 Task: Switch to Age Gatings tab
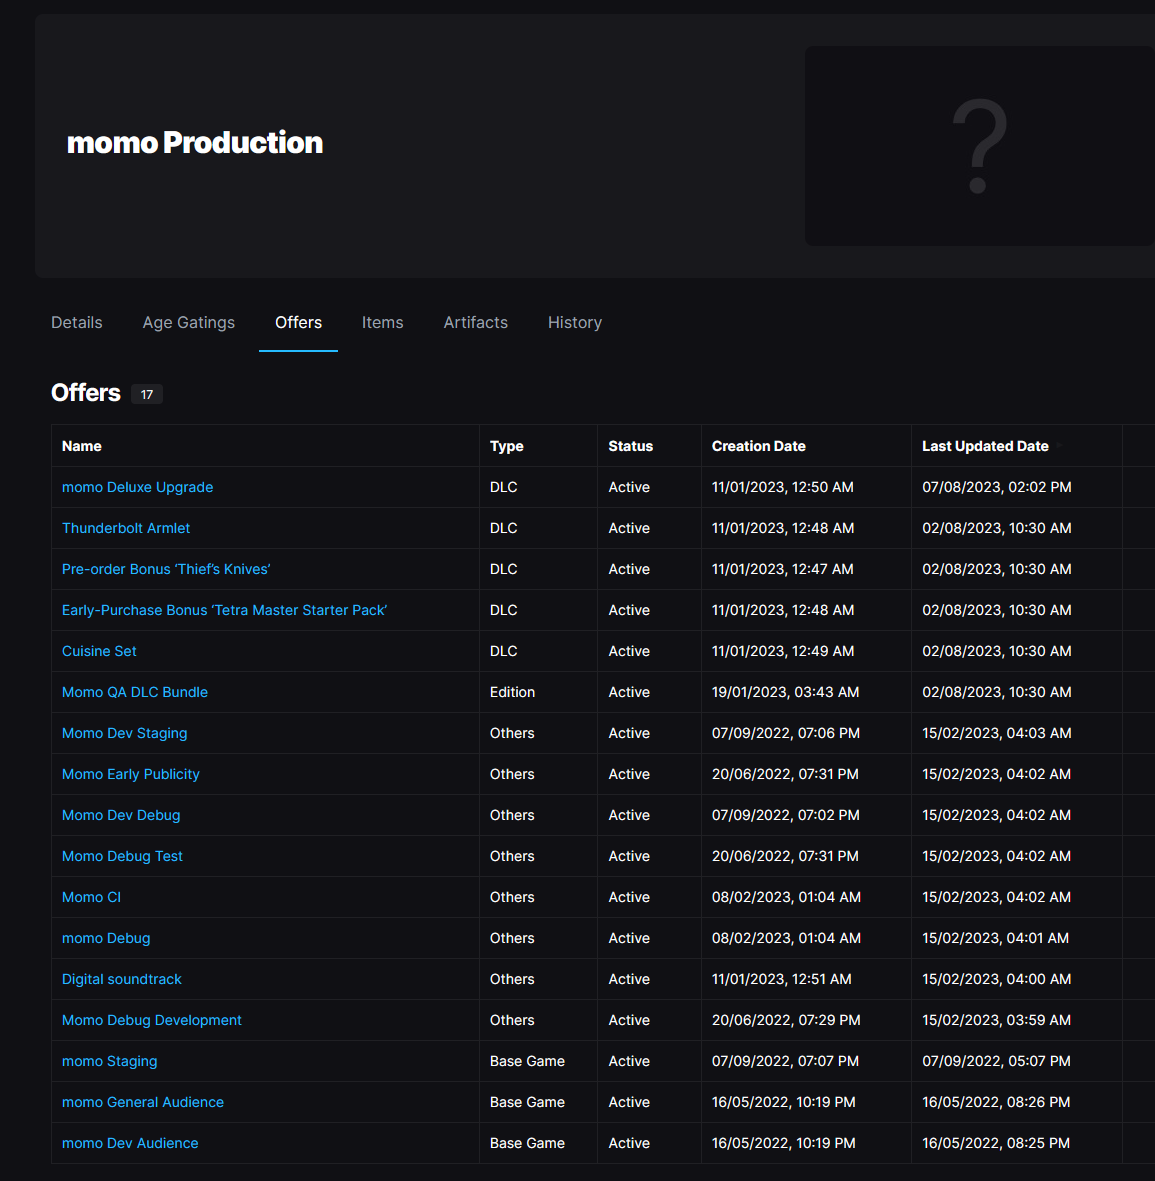click(188, 322)
